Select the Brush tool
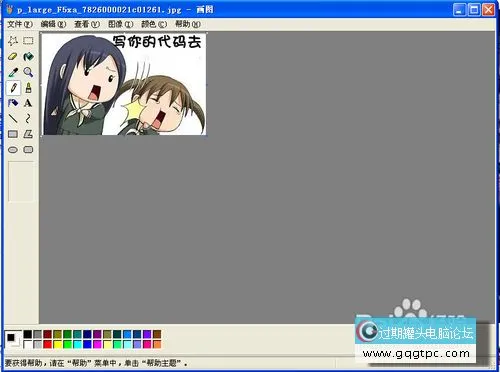The image size is (500, 372). pos(28,88)
